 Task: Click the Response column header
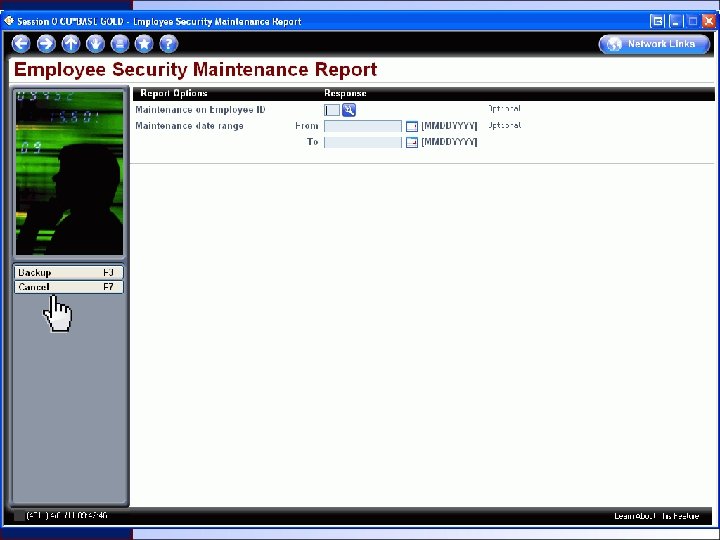coord(345,93)
